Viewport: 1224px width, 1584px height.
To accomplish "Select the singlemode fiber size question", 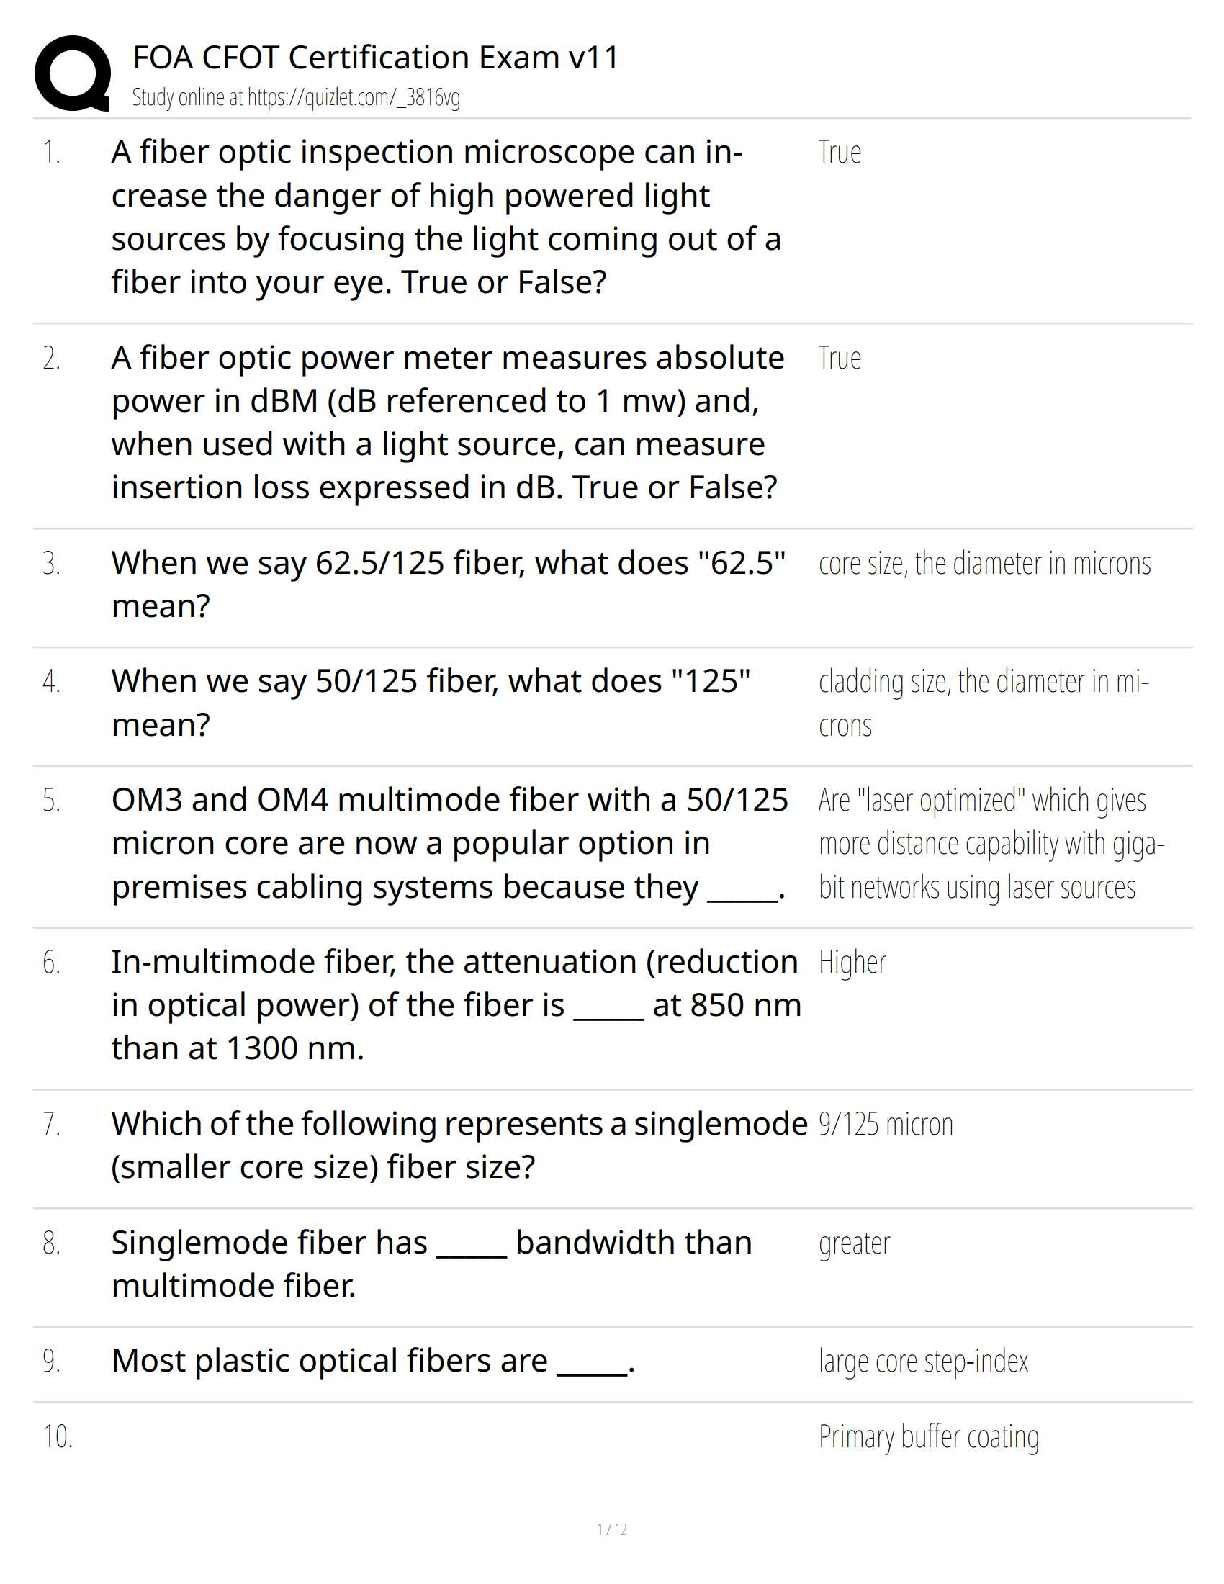I will [x=458, y=1145].
